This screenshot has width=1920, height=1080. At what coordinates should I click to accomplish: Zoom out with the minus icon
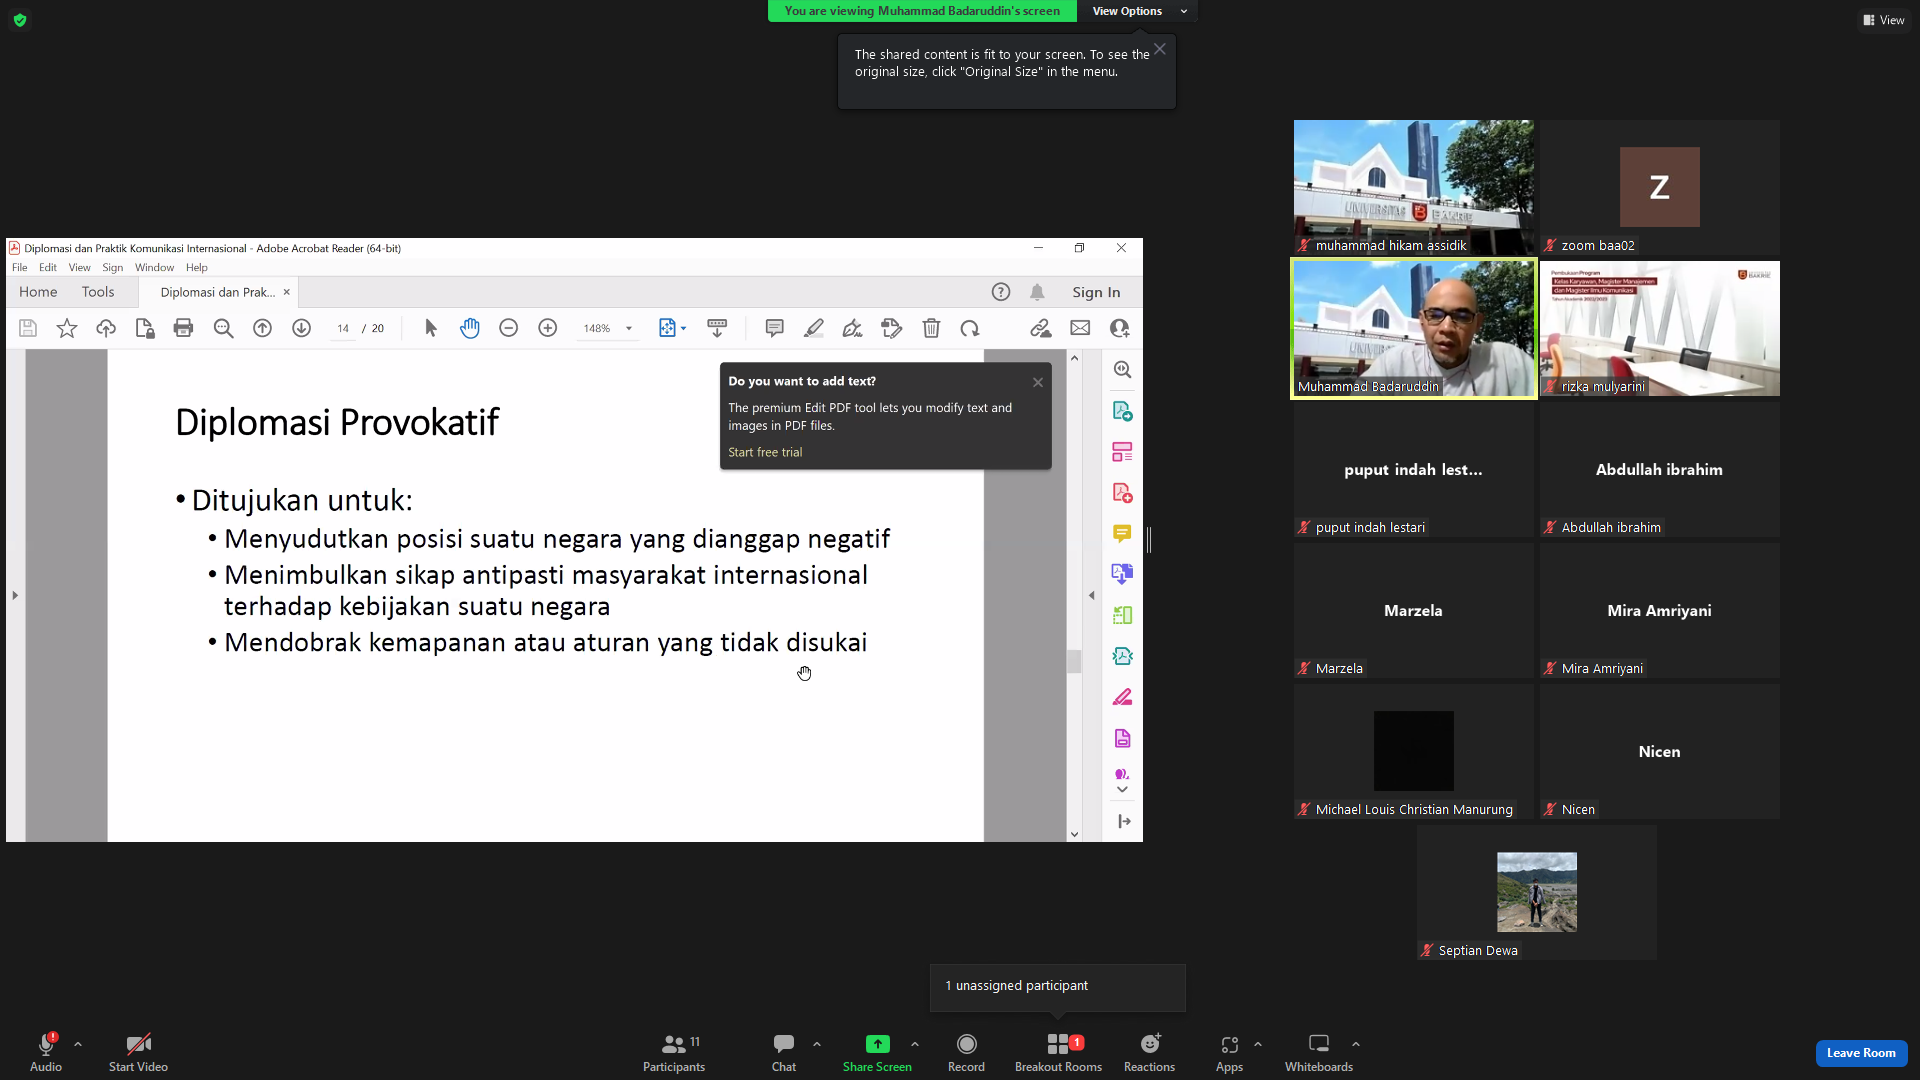pos(508,328)
